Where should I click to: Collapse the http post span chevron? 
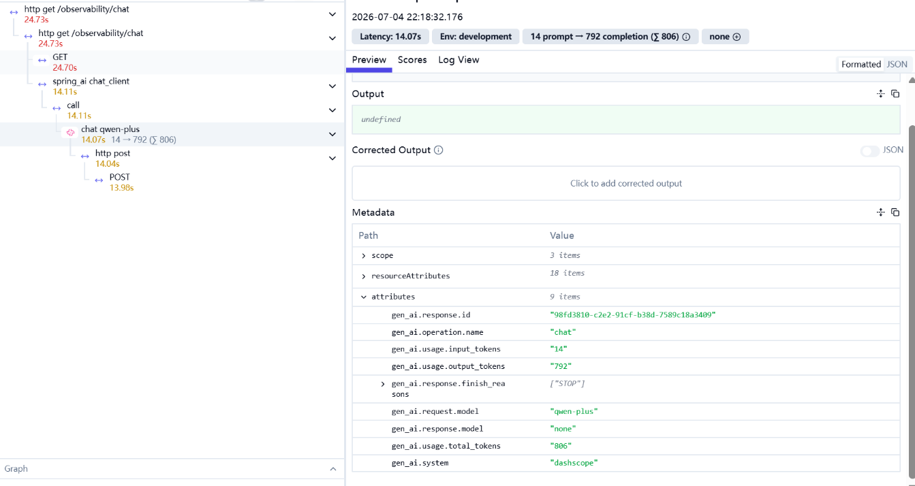pos(332,158)
